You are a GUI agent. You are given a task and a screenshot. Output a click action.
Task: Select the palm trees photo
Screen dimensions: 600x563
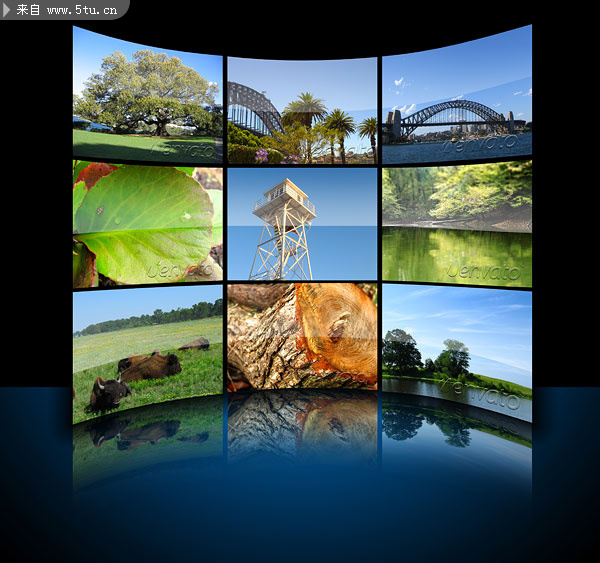click(302, 111)
